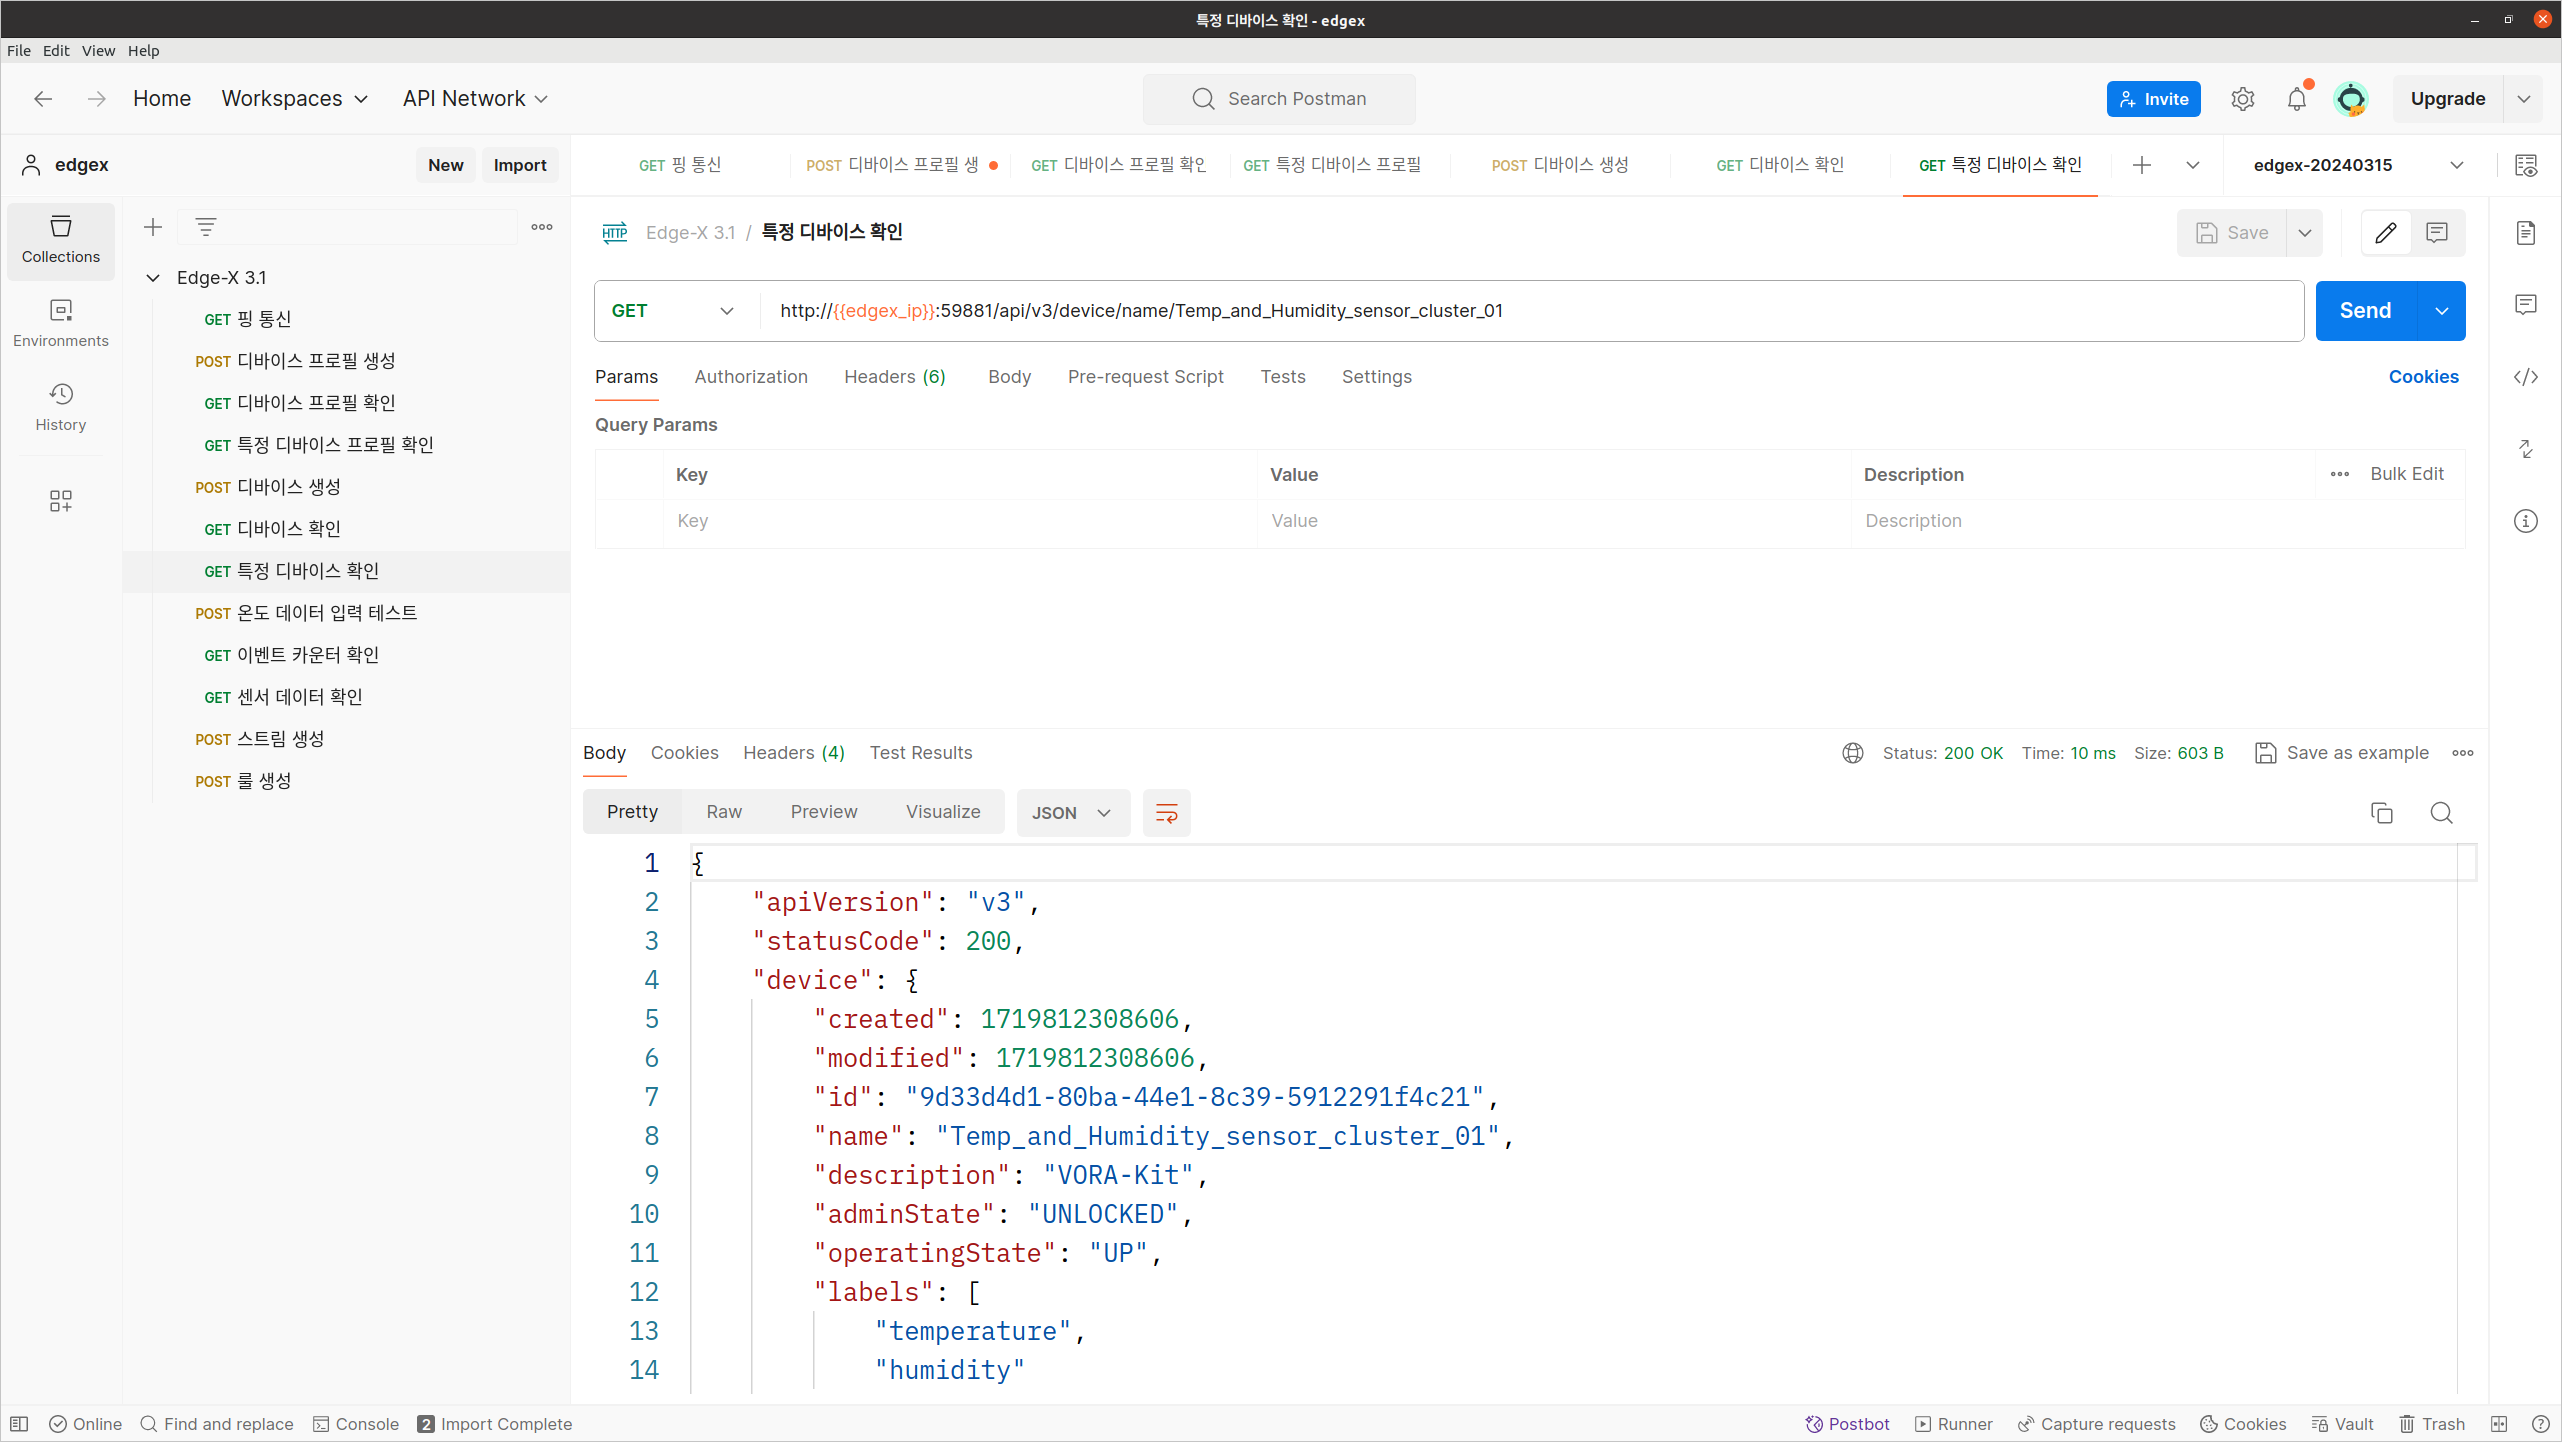Expand the Upgrade options arrow

point(2523,98)
